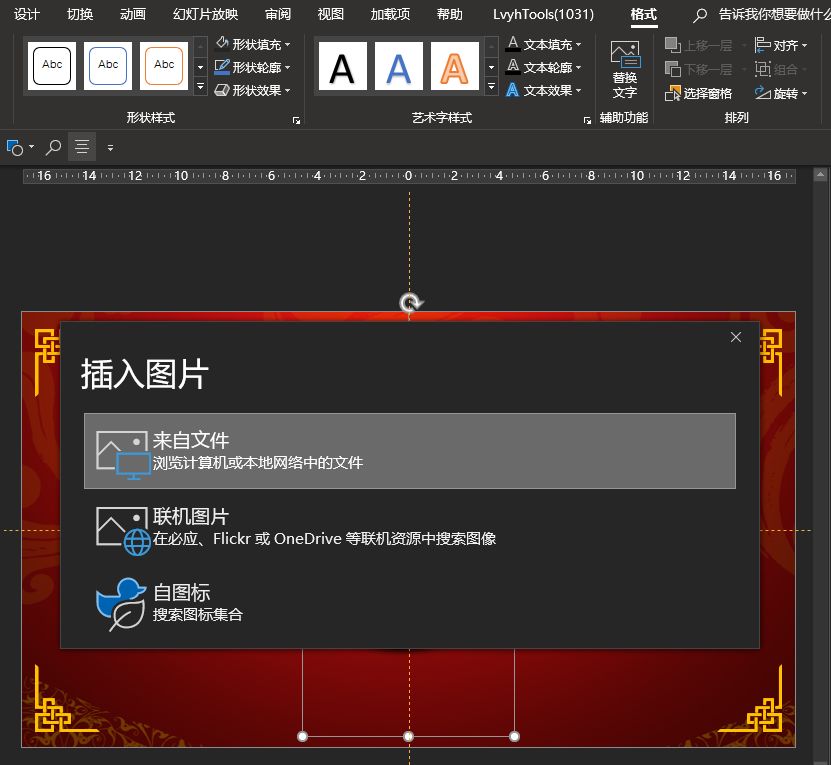
Task: Open the 替换文字 (Alt Text) pane
Action: click(624, 68)
